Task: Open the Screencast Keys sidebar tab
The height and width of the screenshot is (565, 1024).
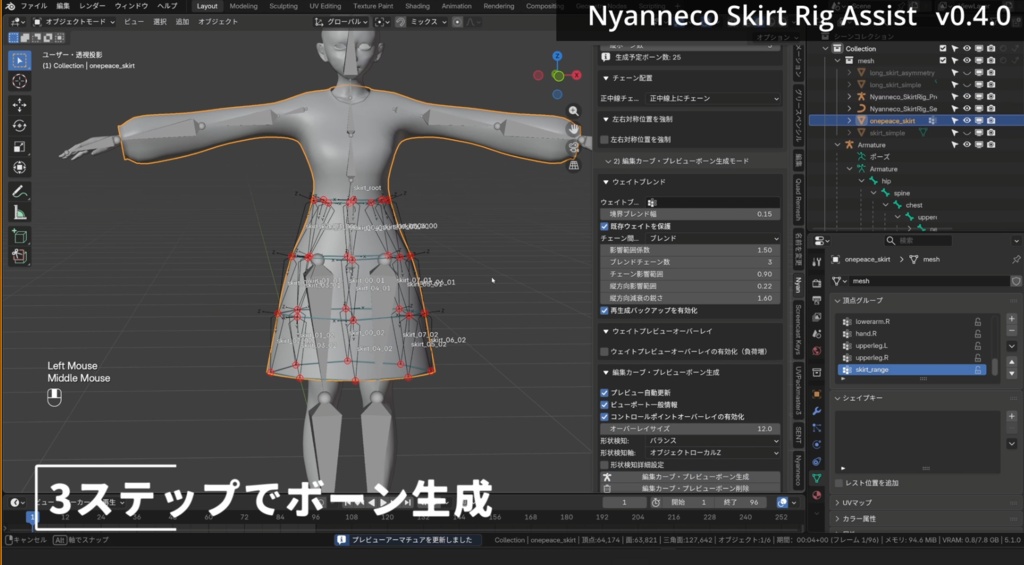Action: [798, 330]
